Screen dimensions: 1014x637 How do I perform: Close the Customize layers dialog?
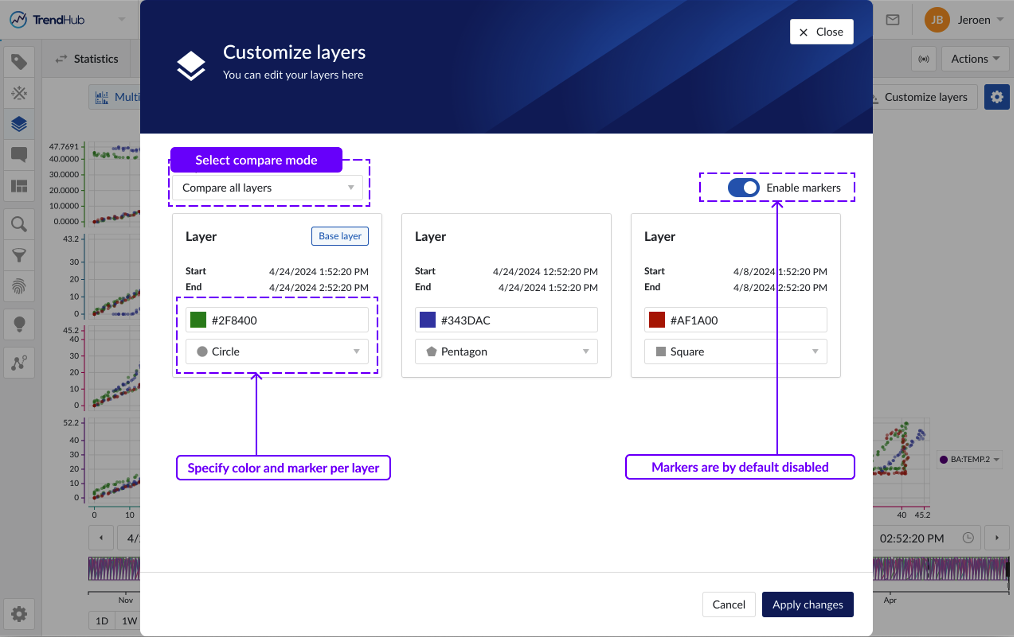821,32
